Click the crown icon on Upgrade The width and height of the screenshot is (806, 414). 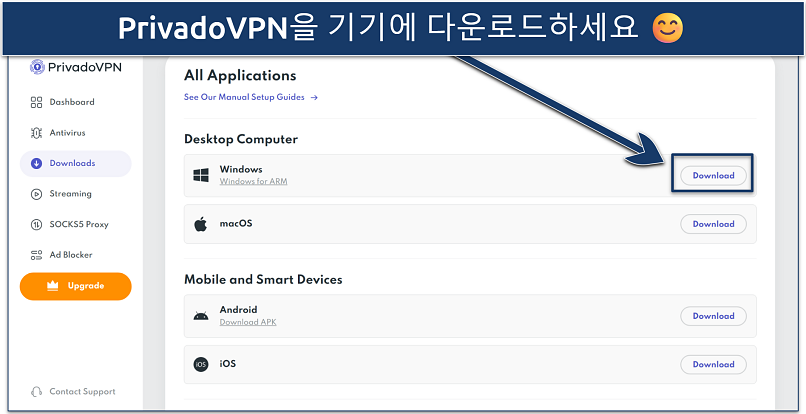click(x=52, y=286)
